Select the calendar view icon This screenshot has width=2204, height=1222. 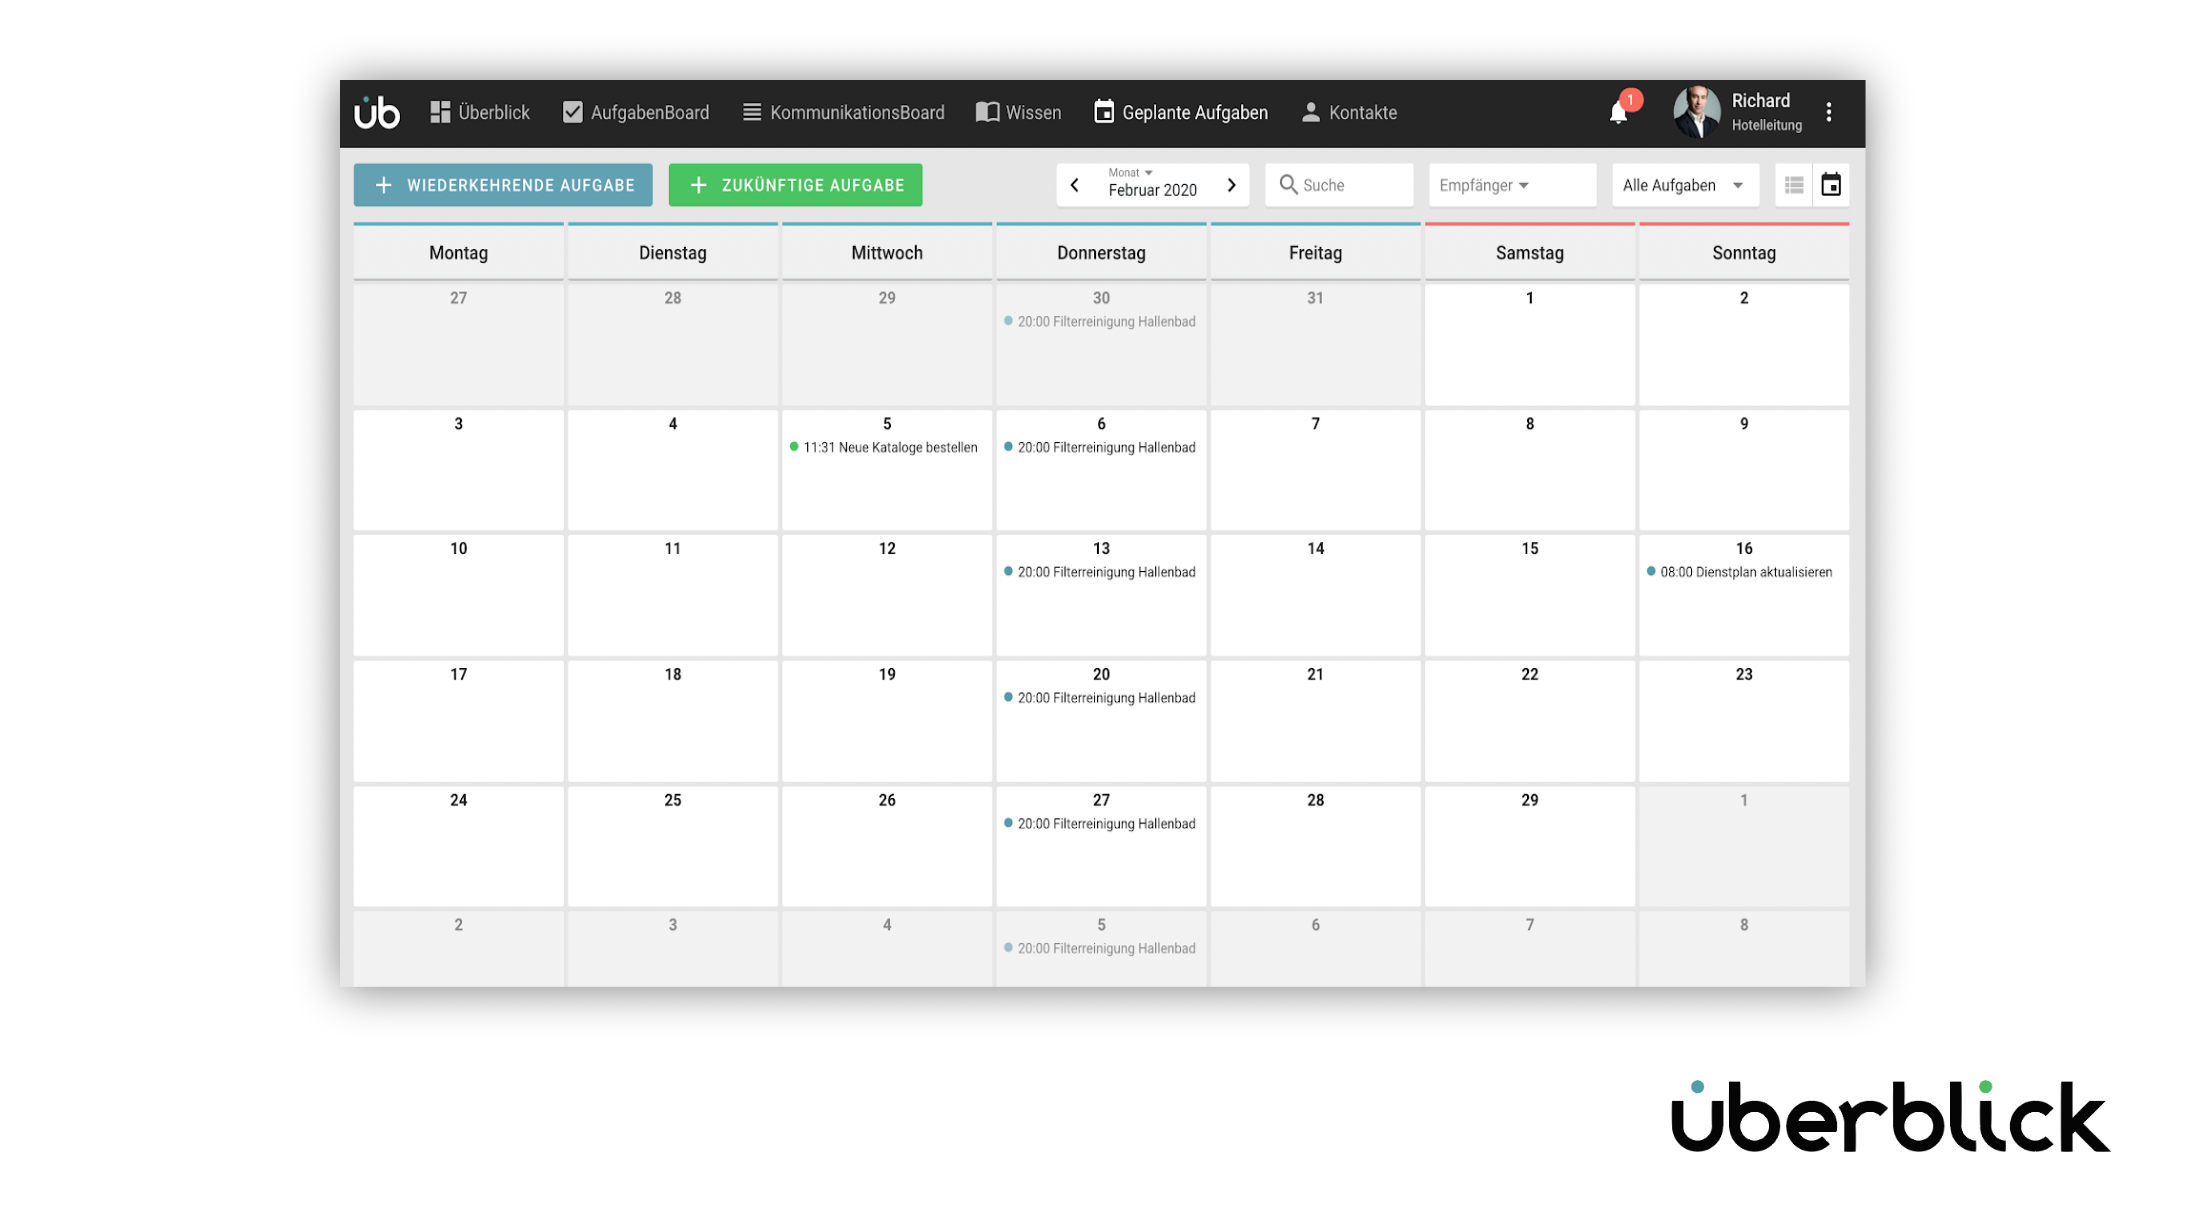point(1831,184)
